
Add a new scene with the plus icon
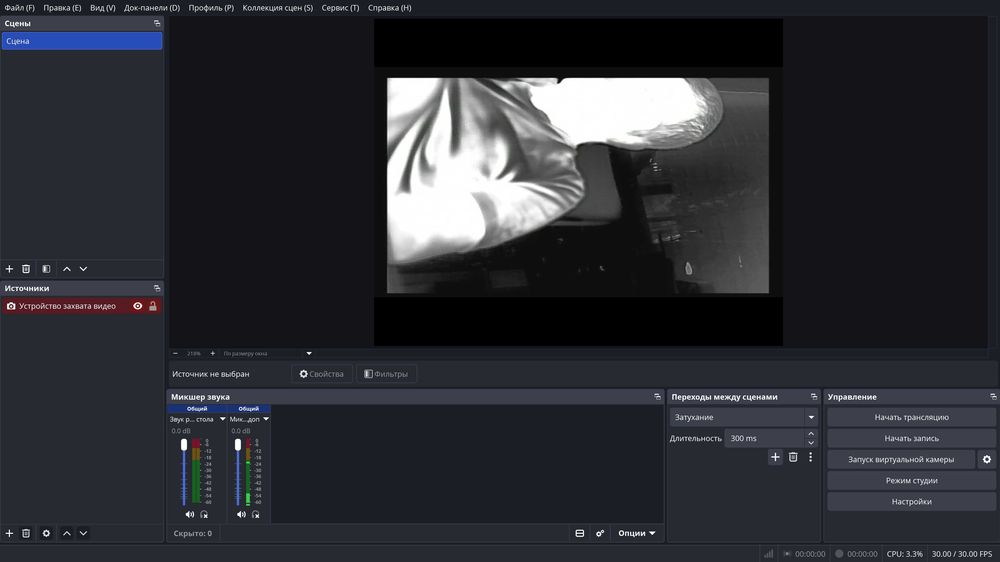click(10, 269)
